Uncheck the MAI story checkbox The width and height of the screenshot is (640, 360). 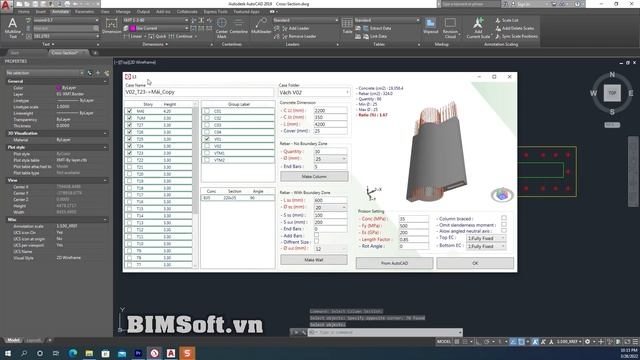[129, 111]
